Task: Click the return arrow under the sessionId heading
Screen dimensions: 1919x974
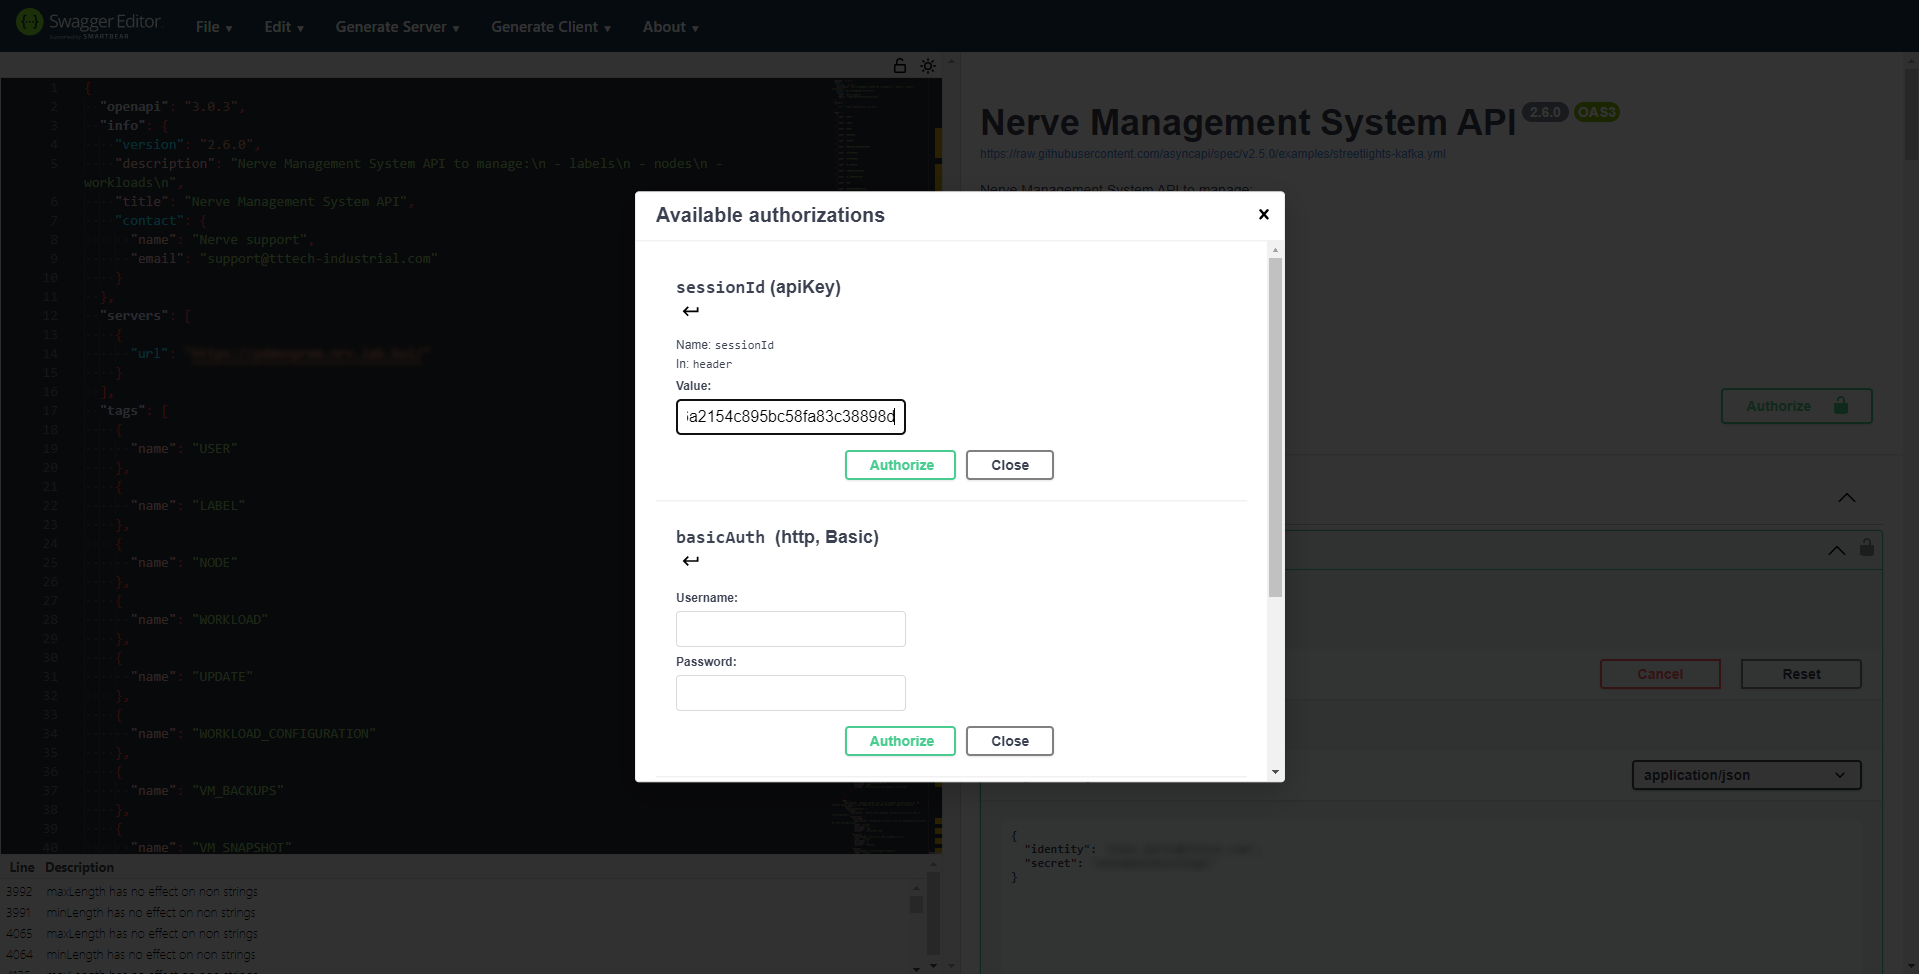Action: (x=690, y=311)
